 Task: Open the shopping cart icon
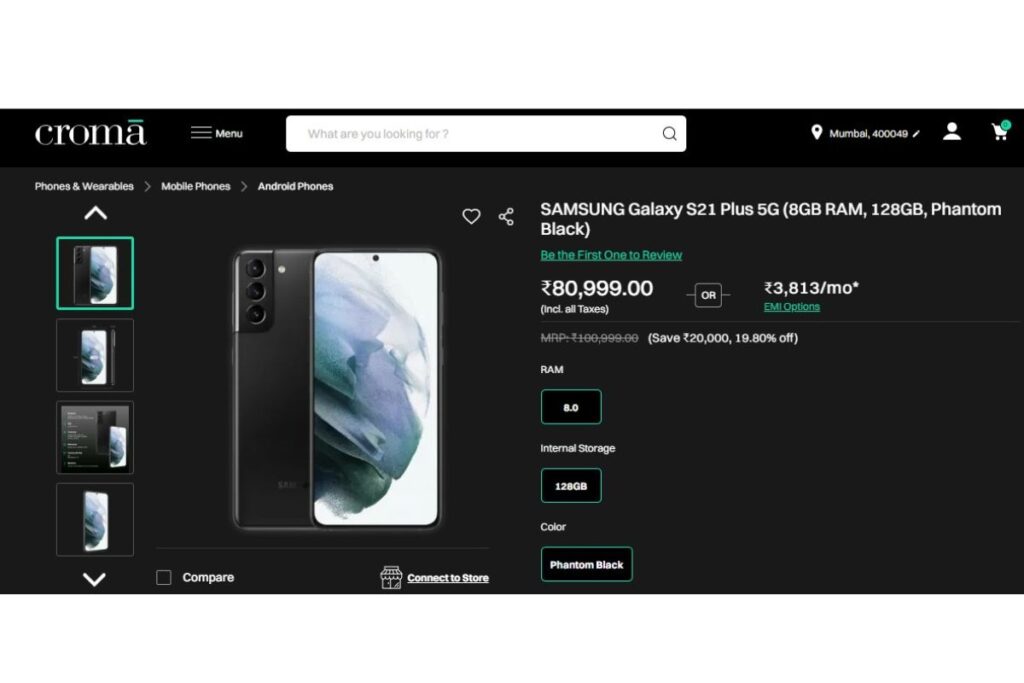(x=1000, y=131)
